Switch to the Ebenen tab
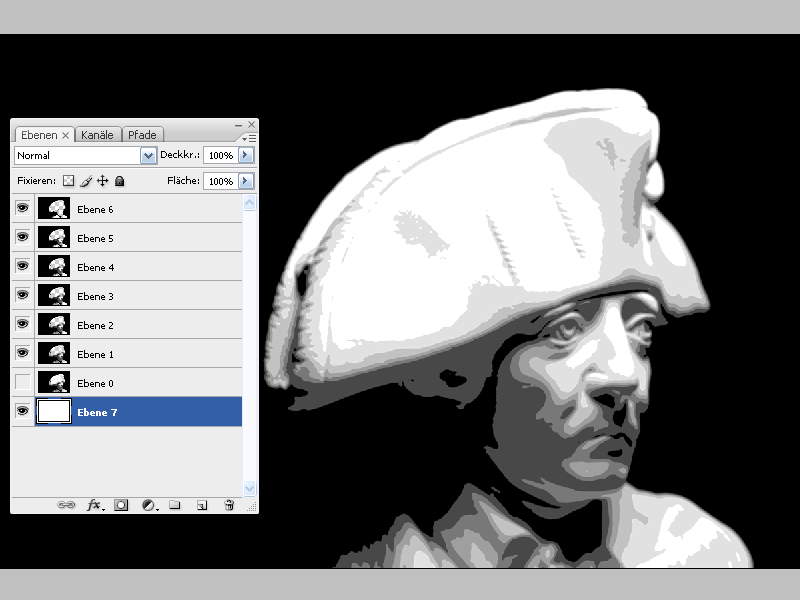800x600 pixels. pyautogui.click(x=39, y=135)
